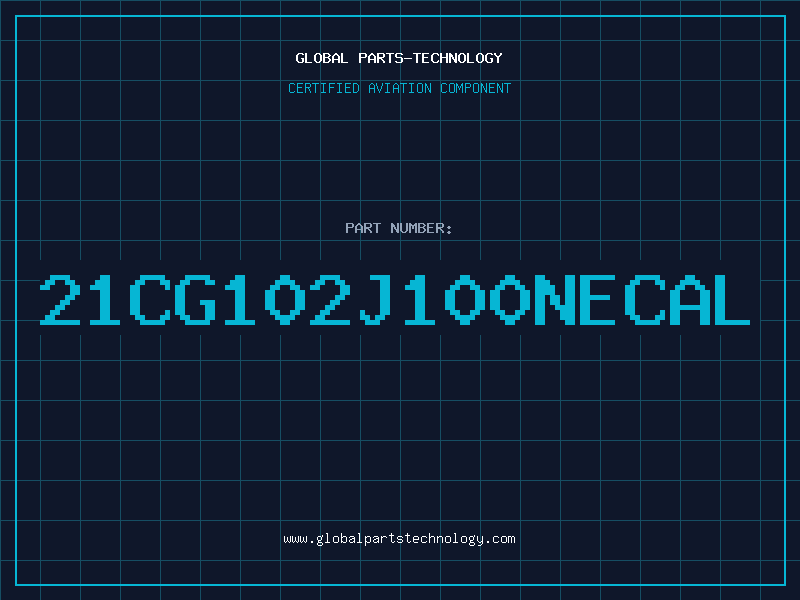This screenshot has width=800, height=600.
Task: Click the PART NUMBER: label
Action: tap(399, 228)
